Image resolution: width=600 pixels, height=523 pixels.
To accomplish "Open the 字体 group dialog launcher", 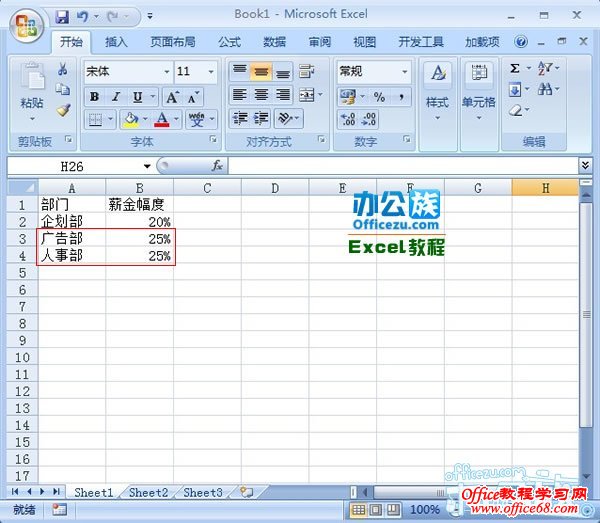I will 213,139.
